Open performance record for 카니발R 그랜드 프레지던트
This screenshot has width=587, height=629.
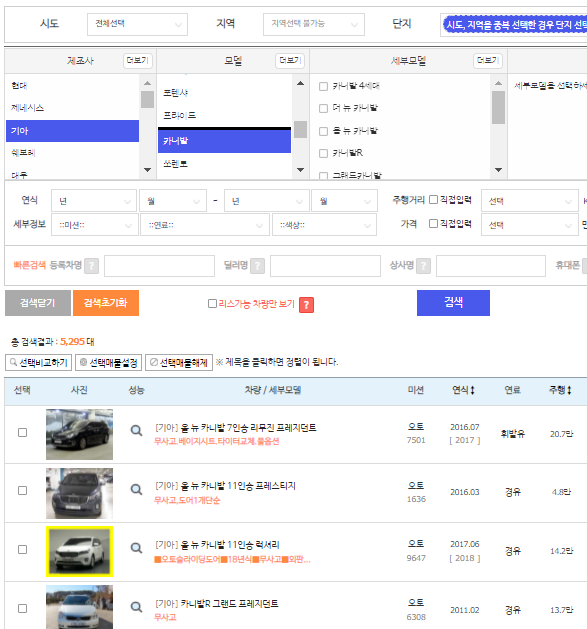[x=136, y=607]
